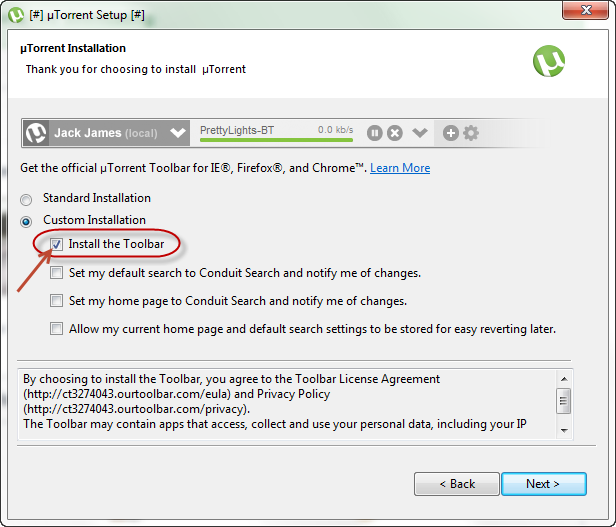Click the plus add icon in the toolbar preview
The image size is (616, 527).
click(451, 133)
